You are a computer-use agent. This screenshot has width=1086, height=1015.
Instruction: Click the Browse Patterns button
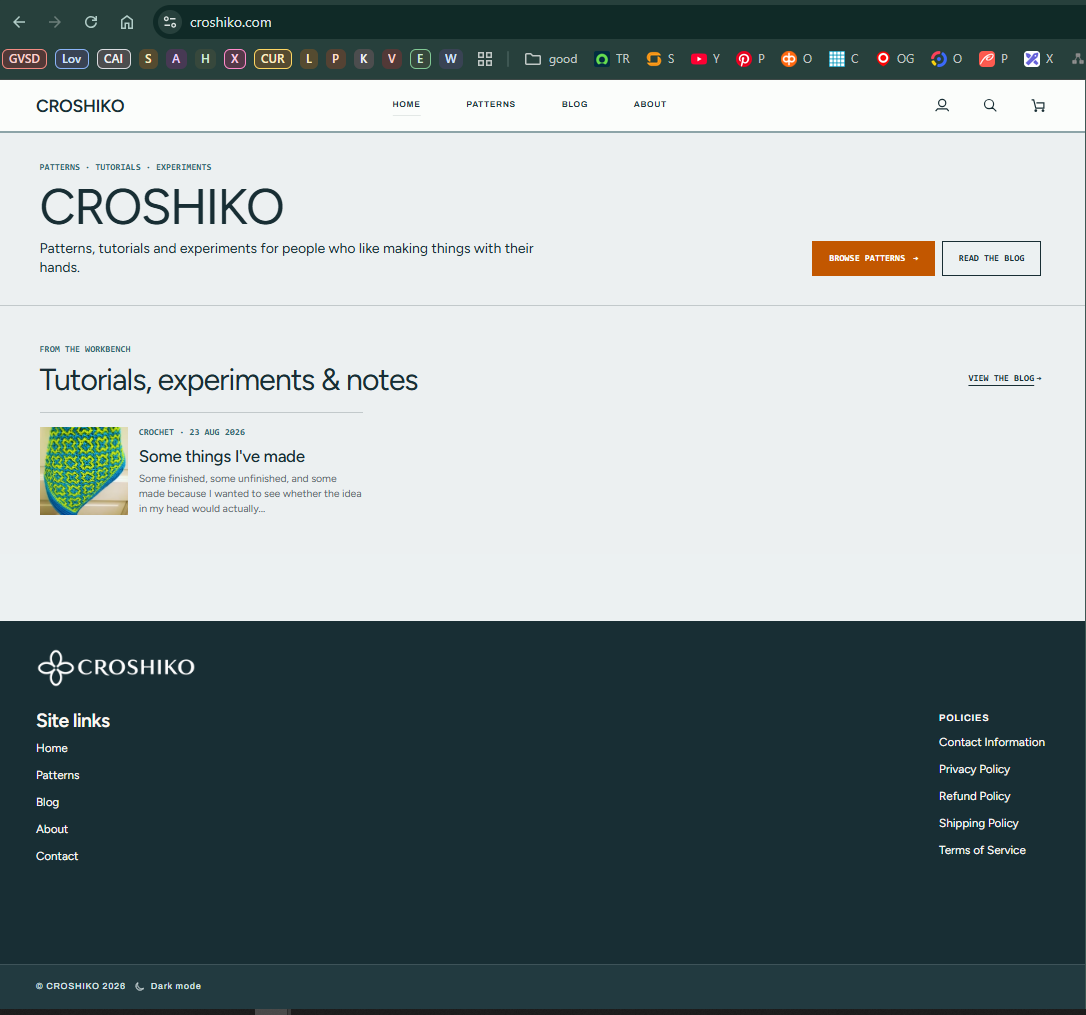click(x=873, y=258)
